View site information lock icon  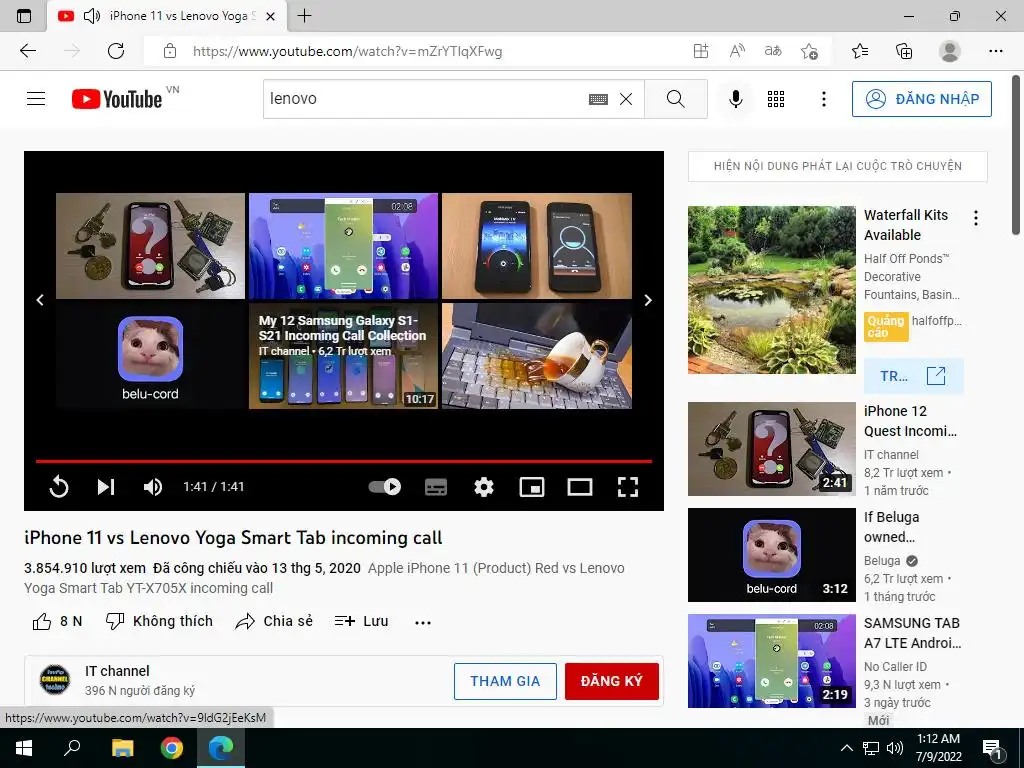pos(170,51)
